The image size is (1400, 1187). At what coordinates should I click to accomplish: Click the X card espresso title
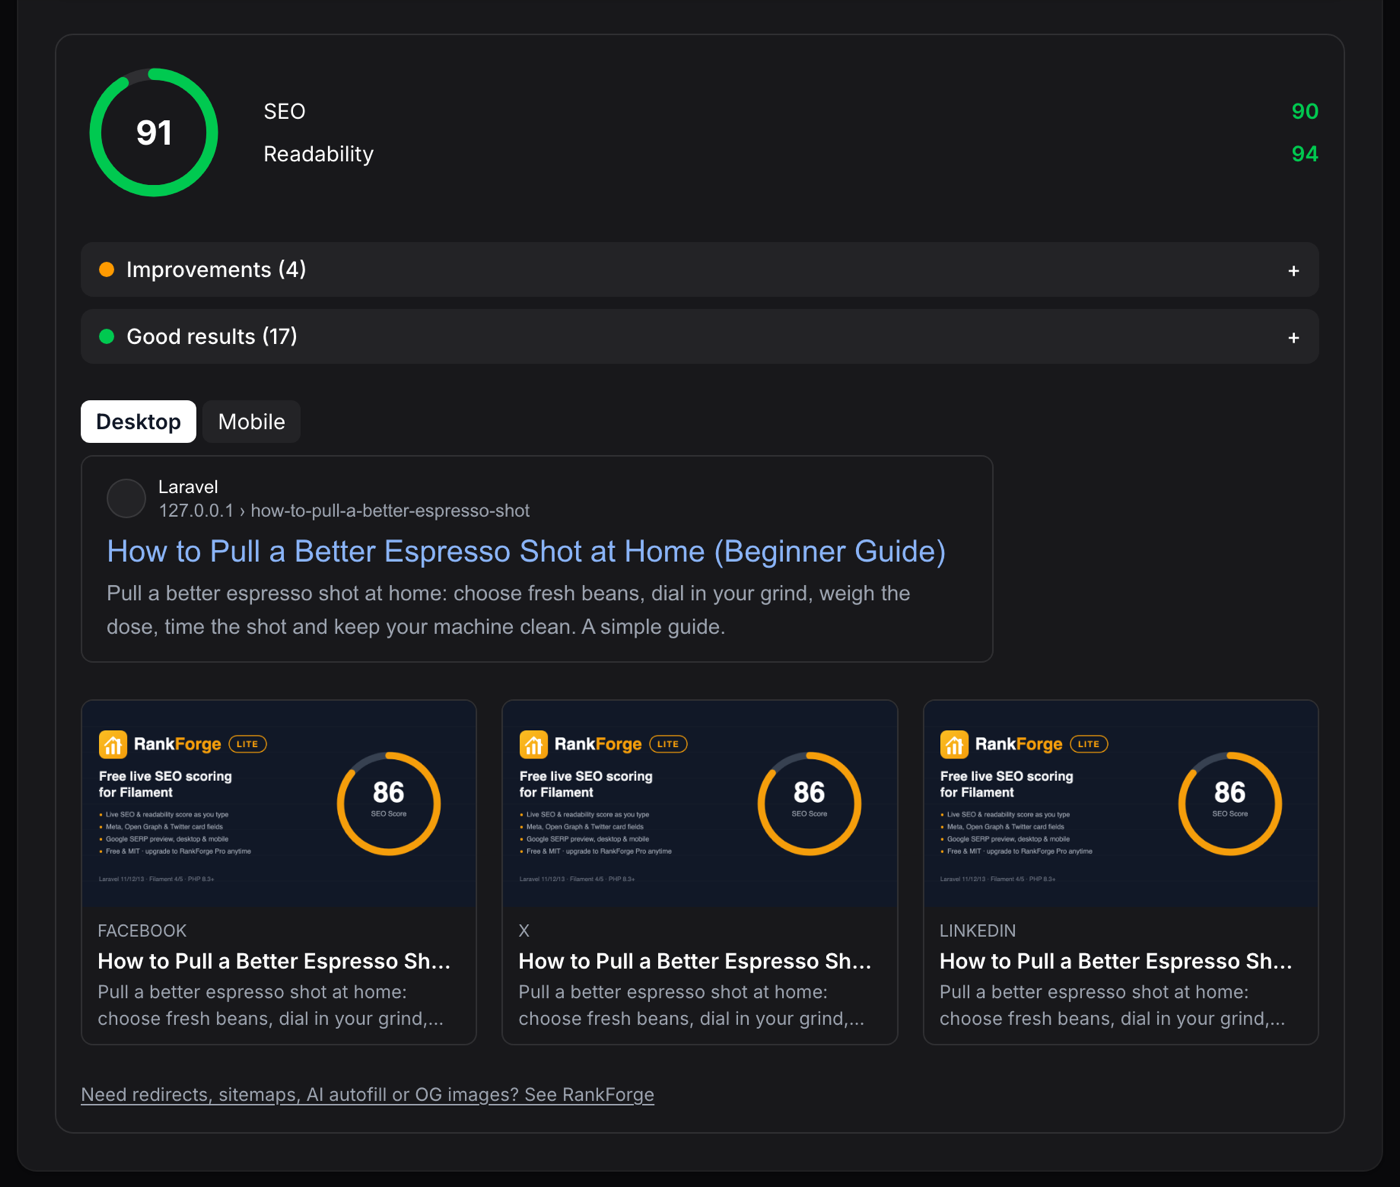695,961
